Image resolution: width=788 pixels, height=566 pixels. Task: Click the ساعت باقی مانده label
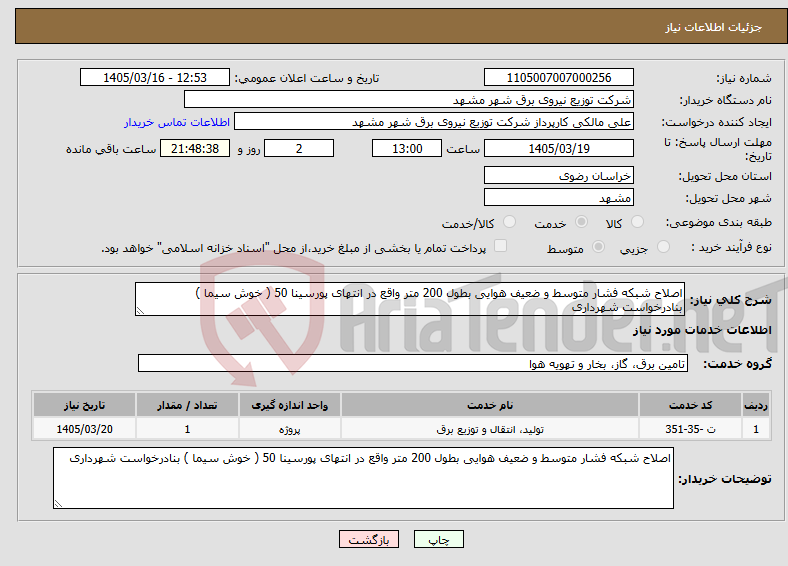[111, 149]
